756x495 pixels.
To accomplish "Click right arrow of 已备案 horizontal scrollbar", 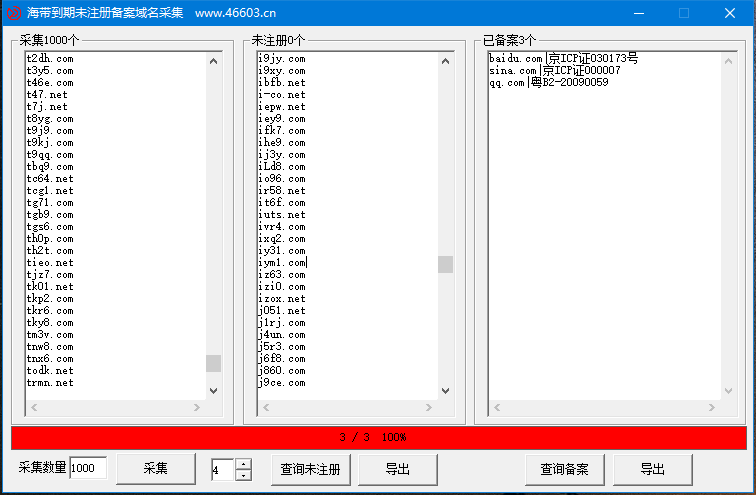I will click(x=712, y=407).
